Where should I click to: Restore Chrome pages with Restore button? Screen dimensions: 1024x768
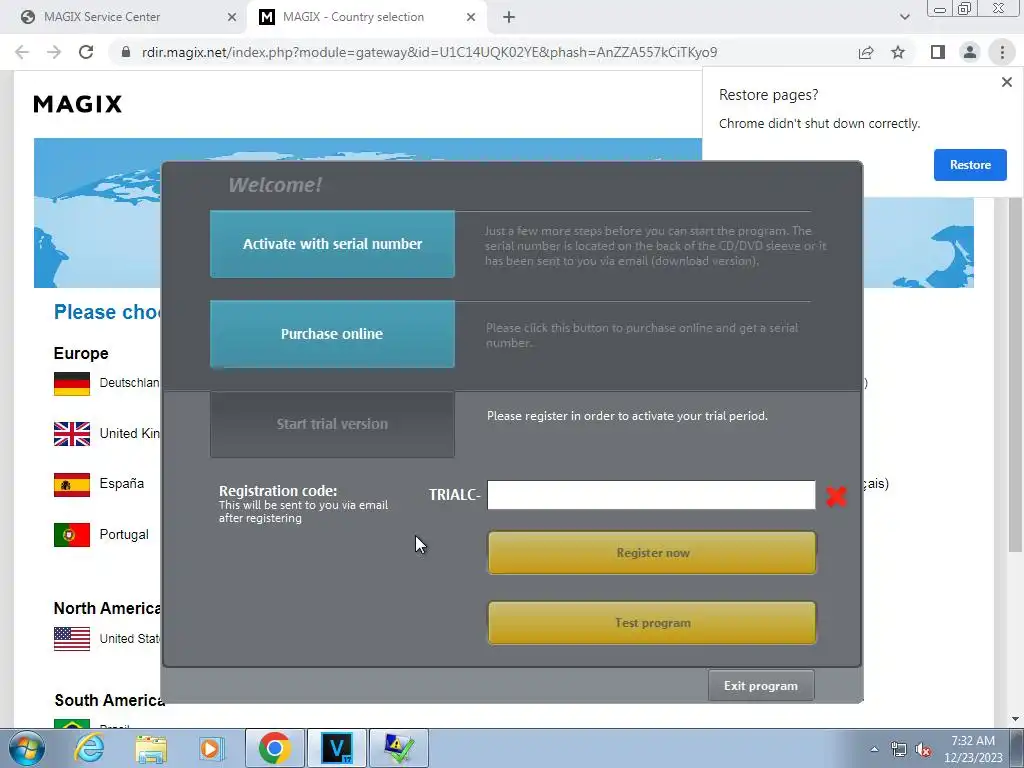970,165
